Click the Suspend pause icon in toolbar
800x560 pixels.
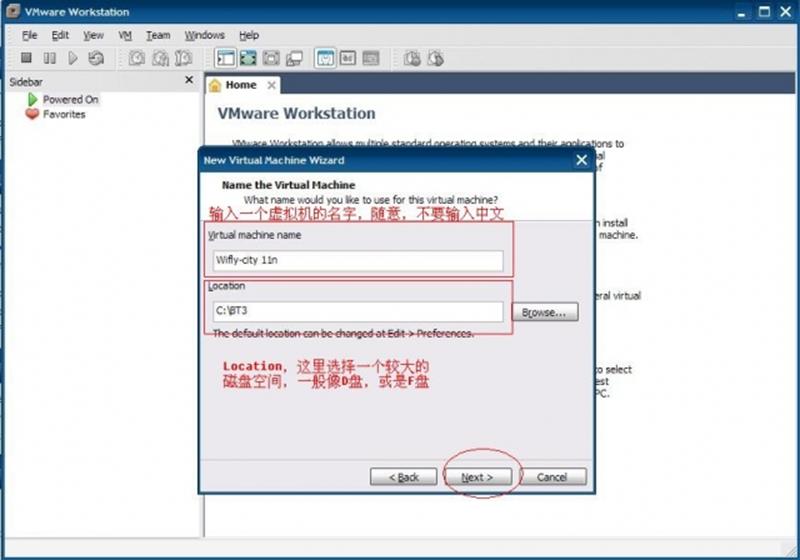pos(49,58)
